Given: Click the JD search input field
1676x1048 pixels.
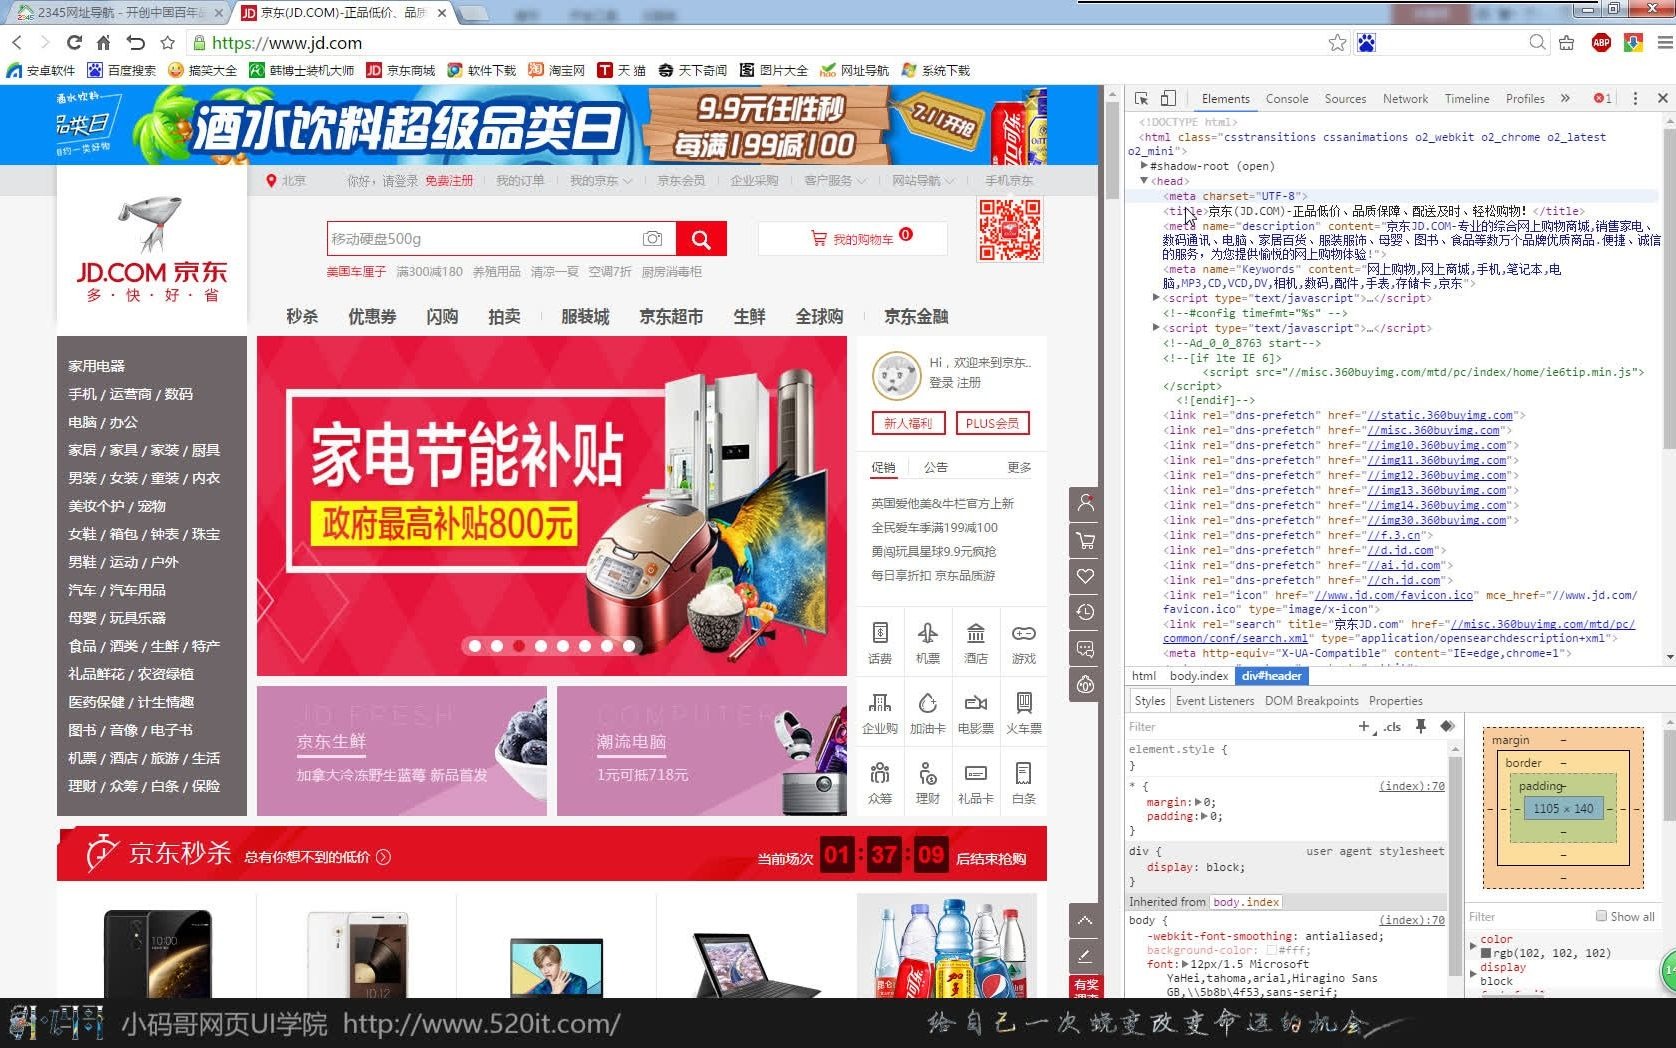Looking at the screenshot, I should (483, 239).
